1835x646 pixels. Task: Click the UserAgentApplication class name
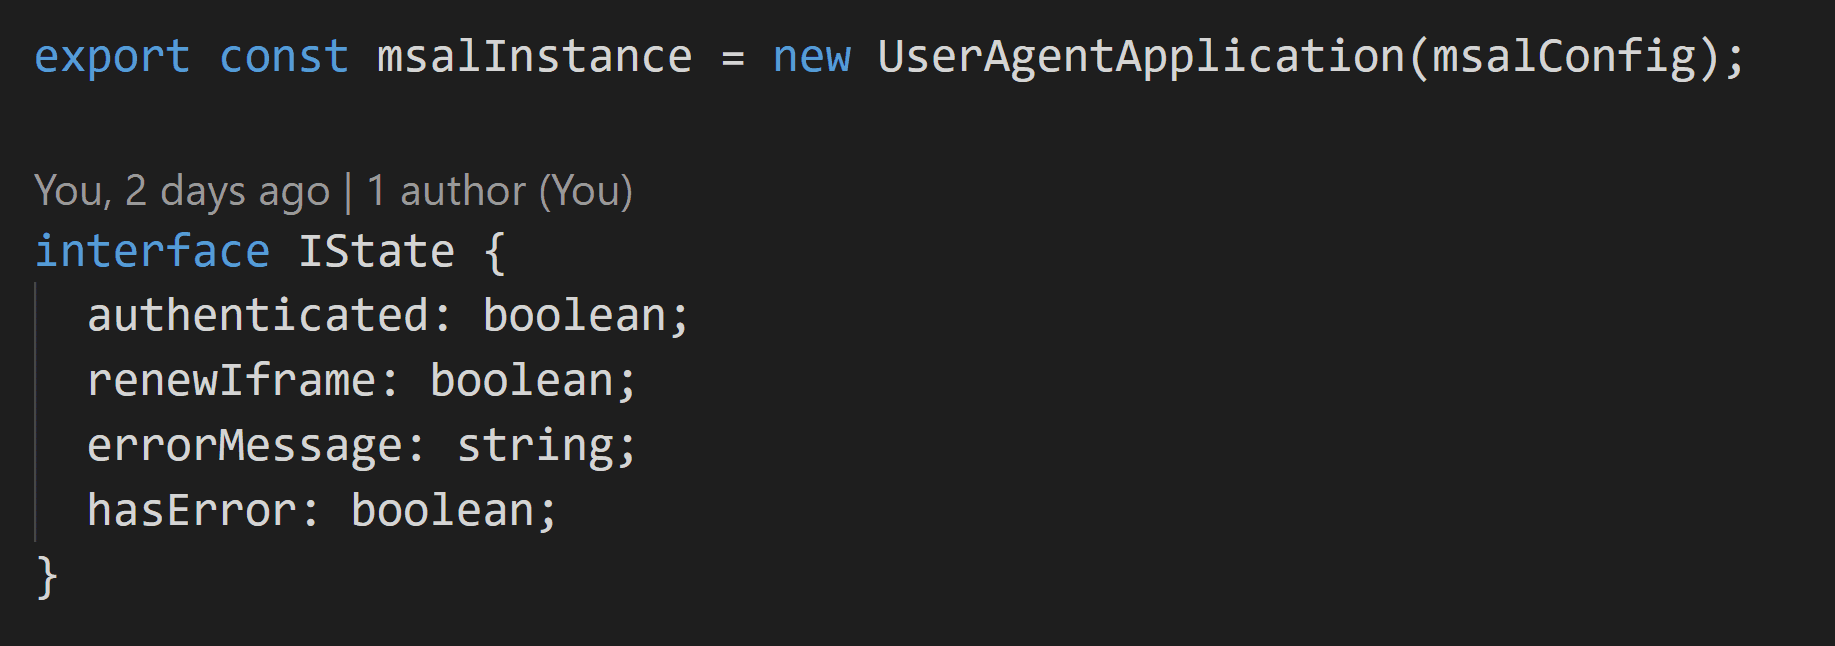1141,57
